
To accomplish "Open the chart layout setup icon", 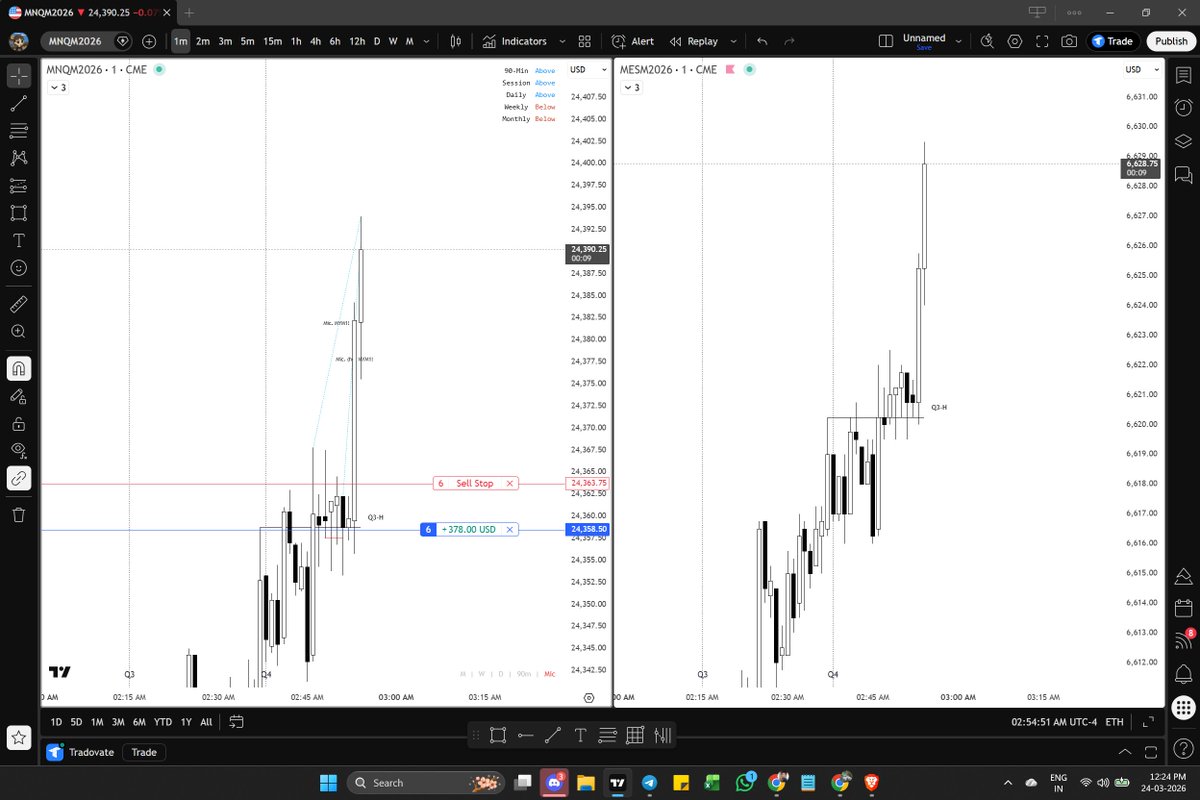I will pyautogui.click(x=885, y=41).
